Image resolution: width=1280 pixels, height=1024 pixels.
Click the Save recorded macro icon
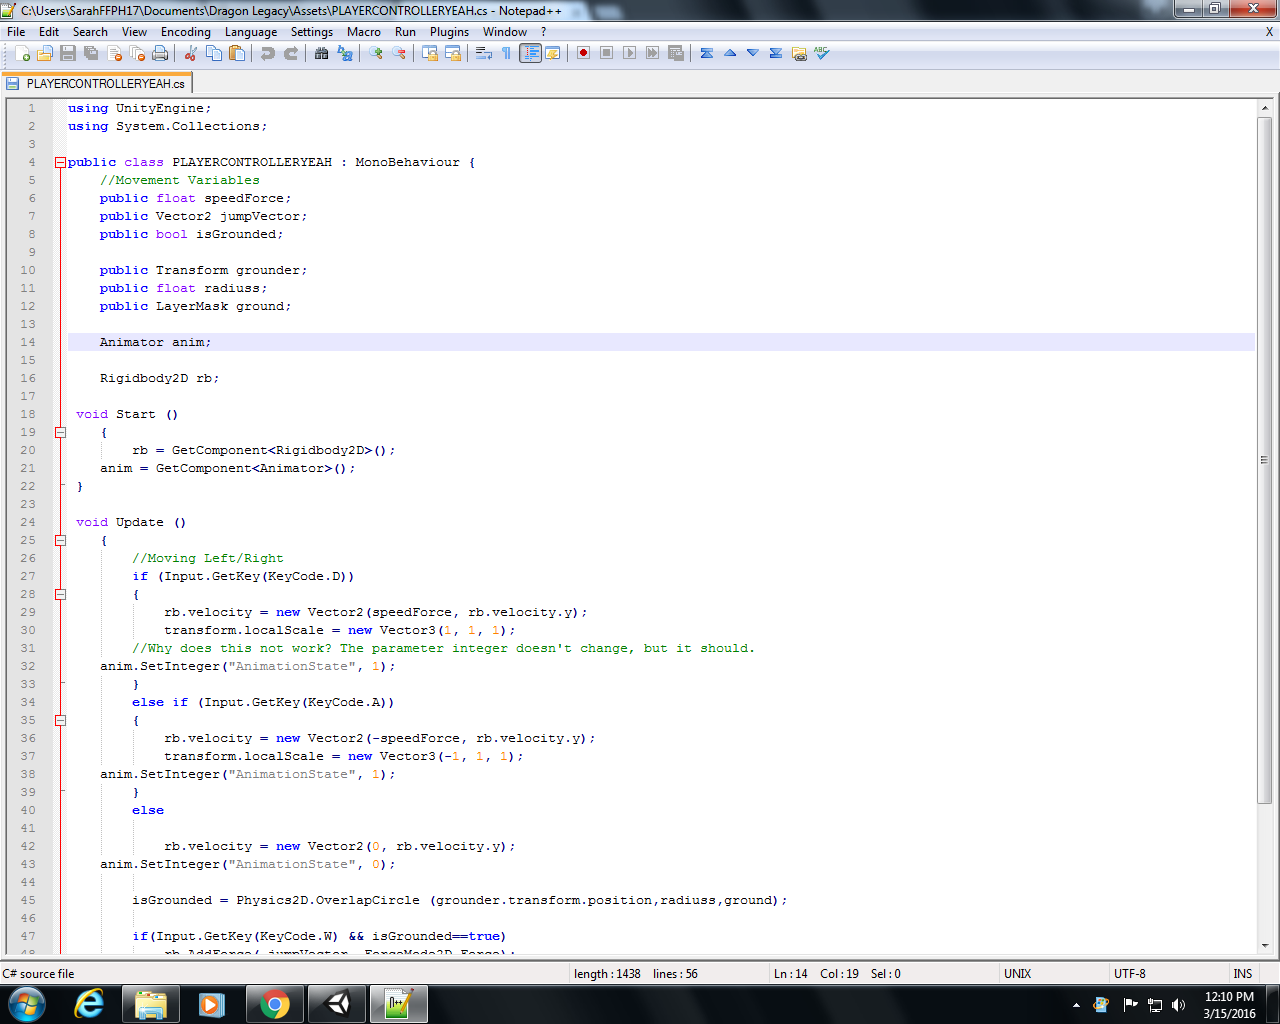point(675,53)
